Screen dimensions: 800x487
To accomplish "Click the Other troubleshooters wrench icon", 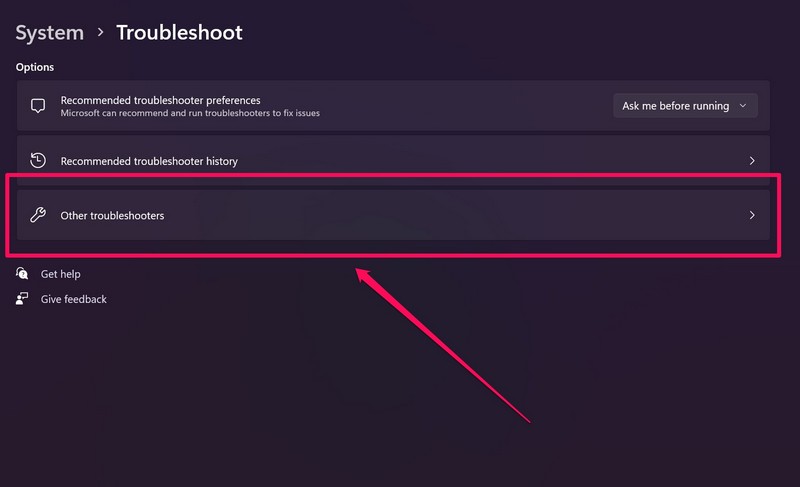I will click(39, 215).
